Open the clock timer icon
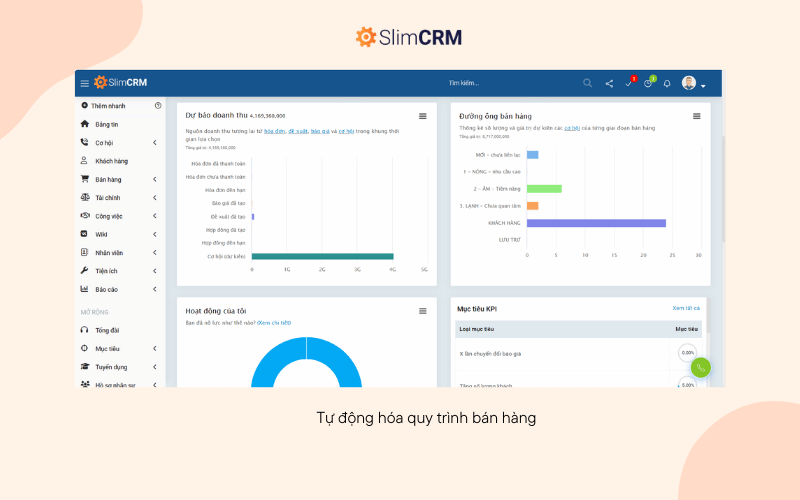 (x=647, y=83)
